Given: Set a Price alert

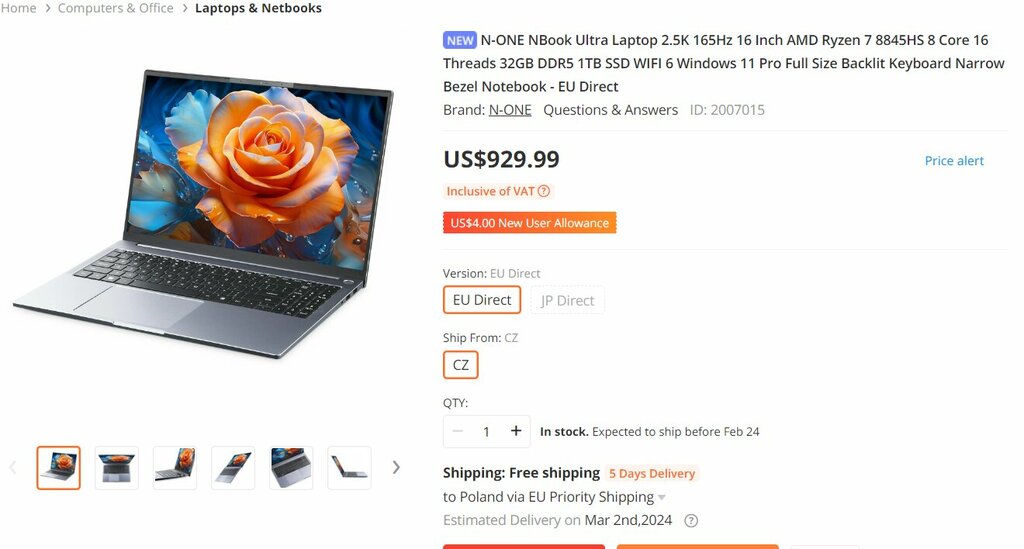Looking at the screenshot, I should tap(954, 161).
